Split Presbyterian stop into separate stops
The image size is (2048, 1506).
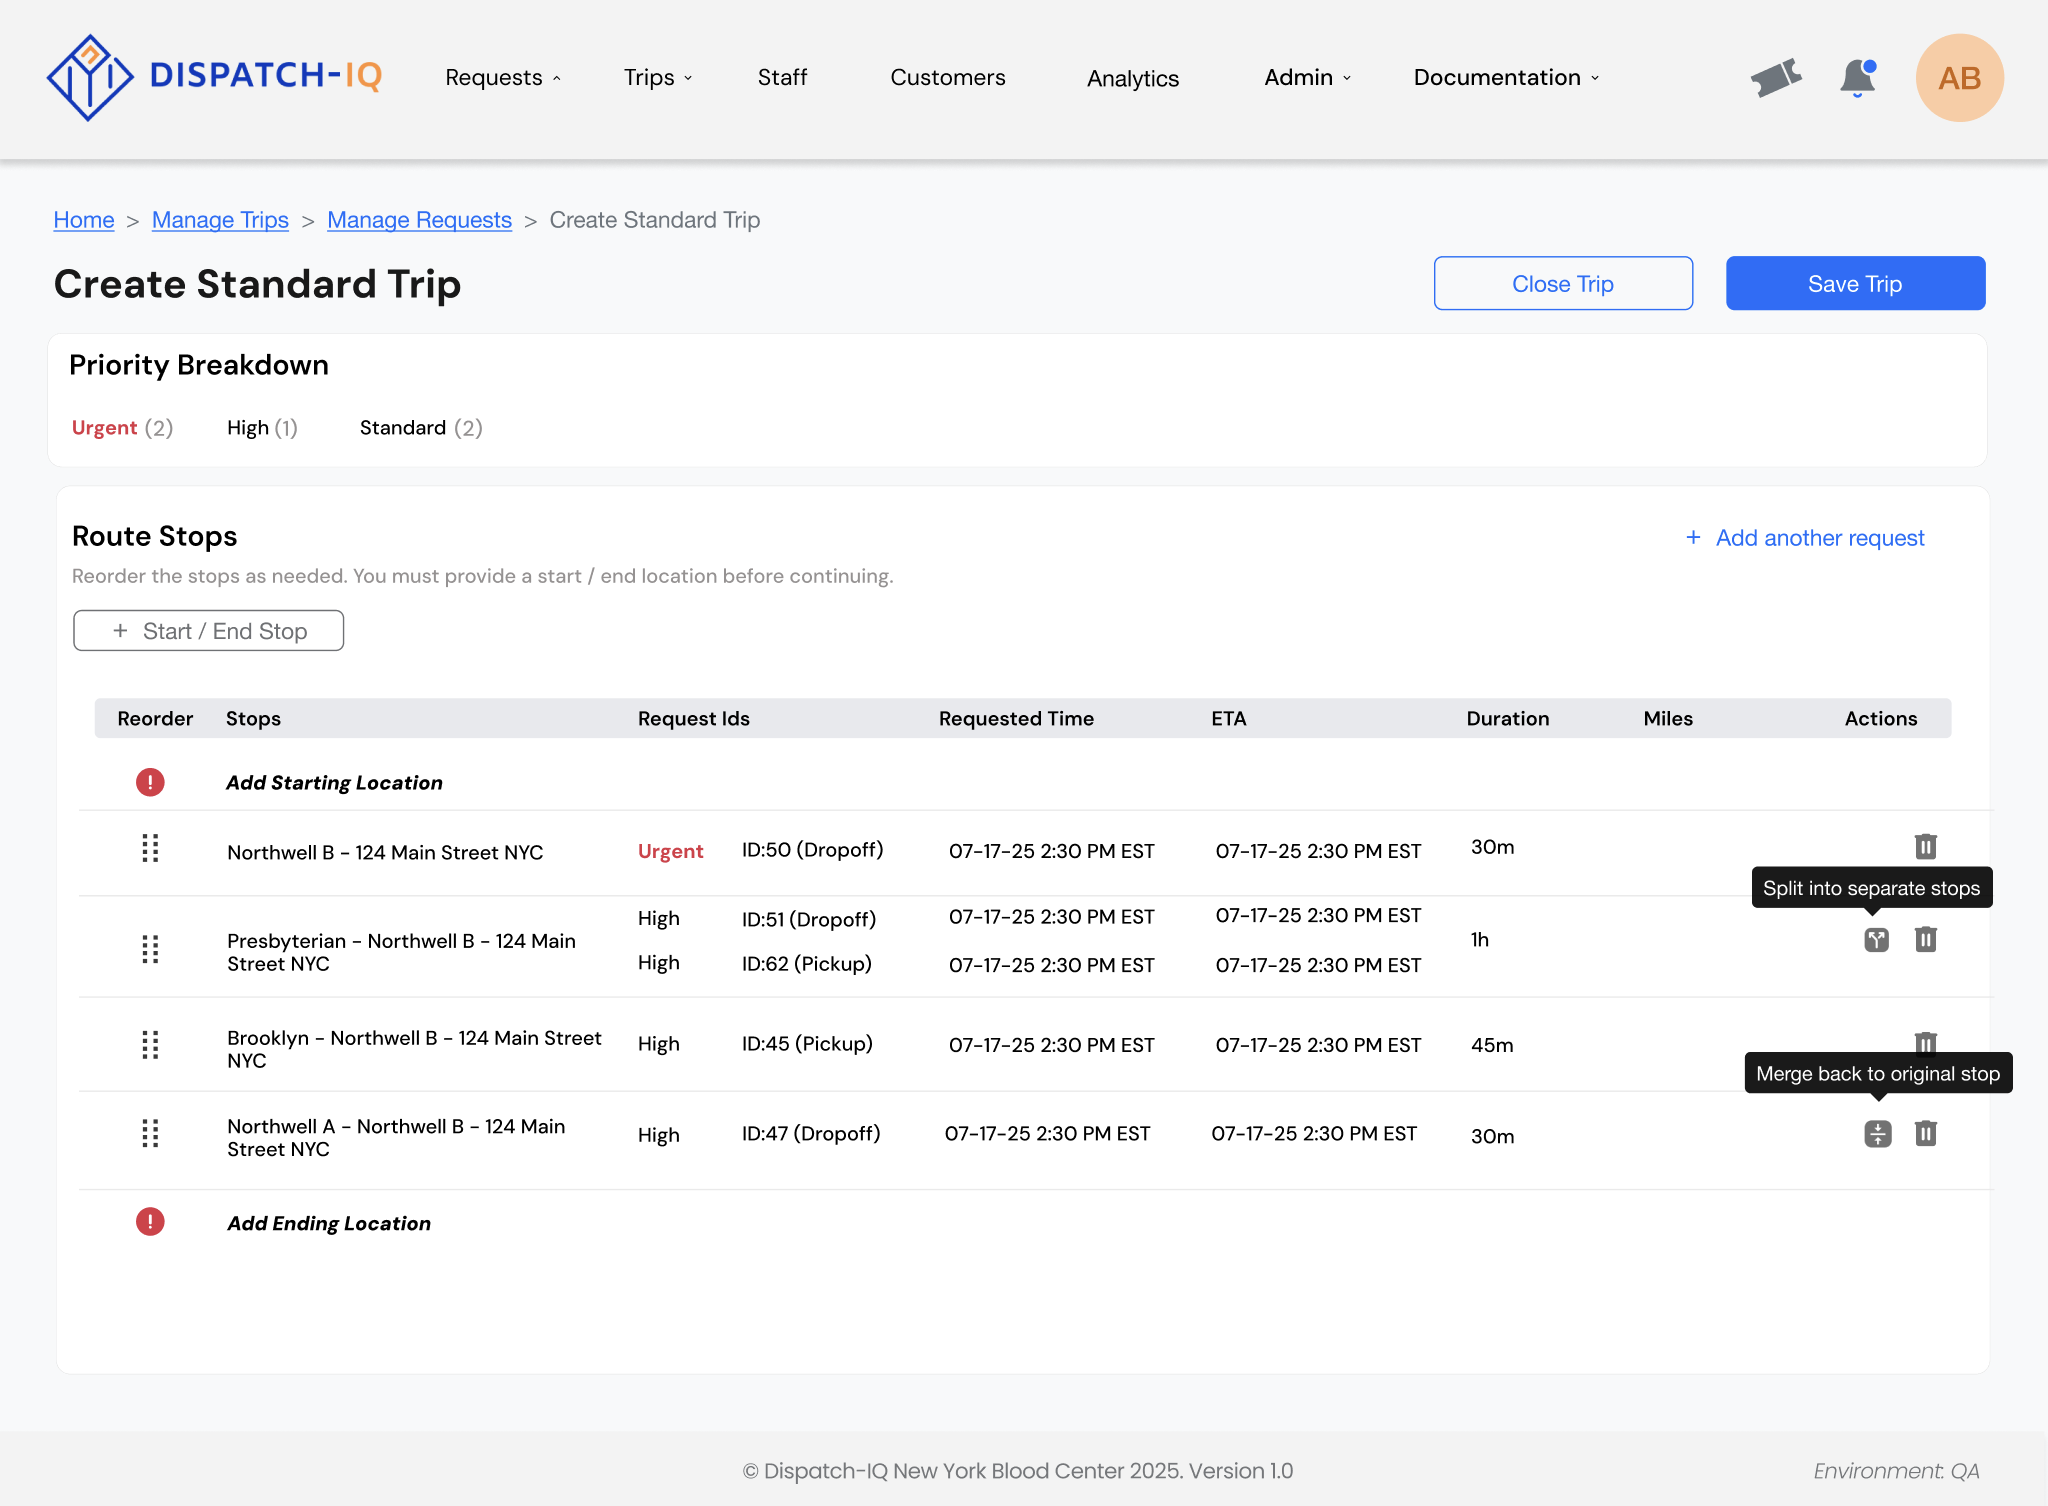[x=1876, y=939]
